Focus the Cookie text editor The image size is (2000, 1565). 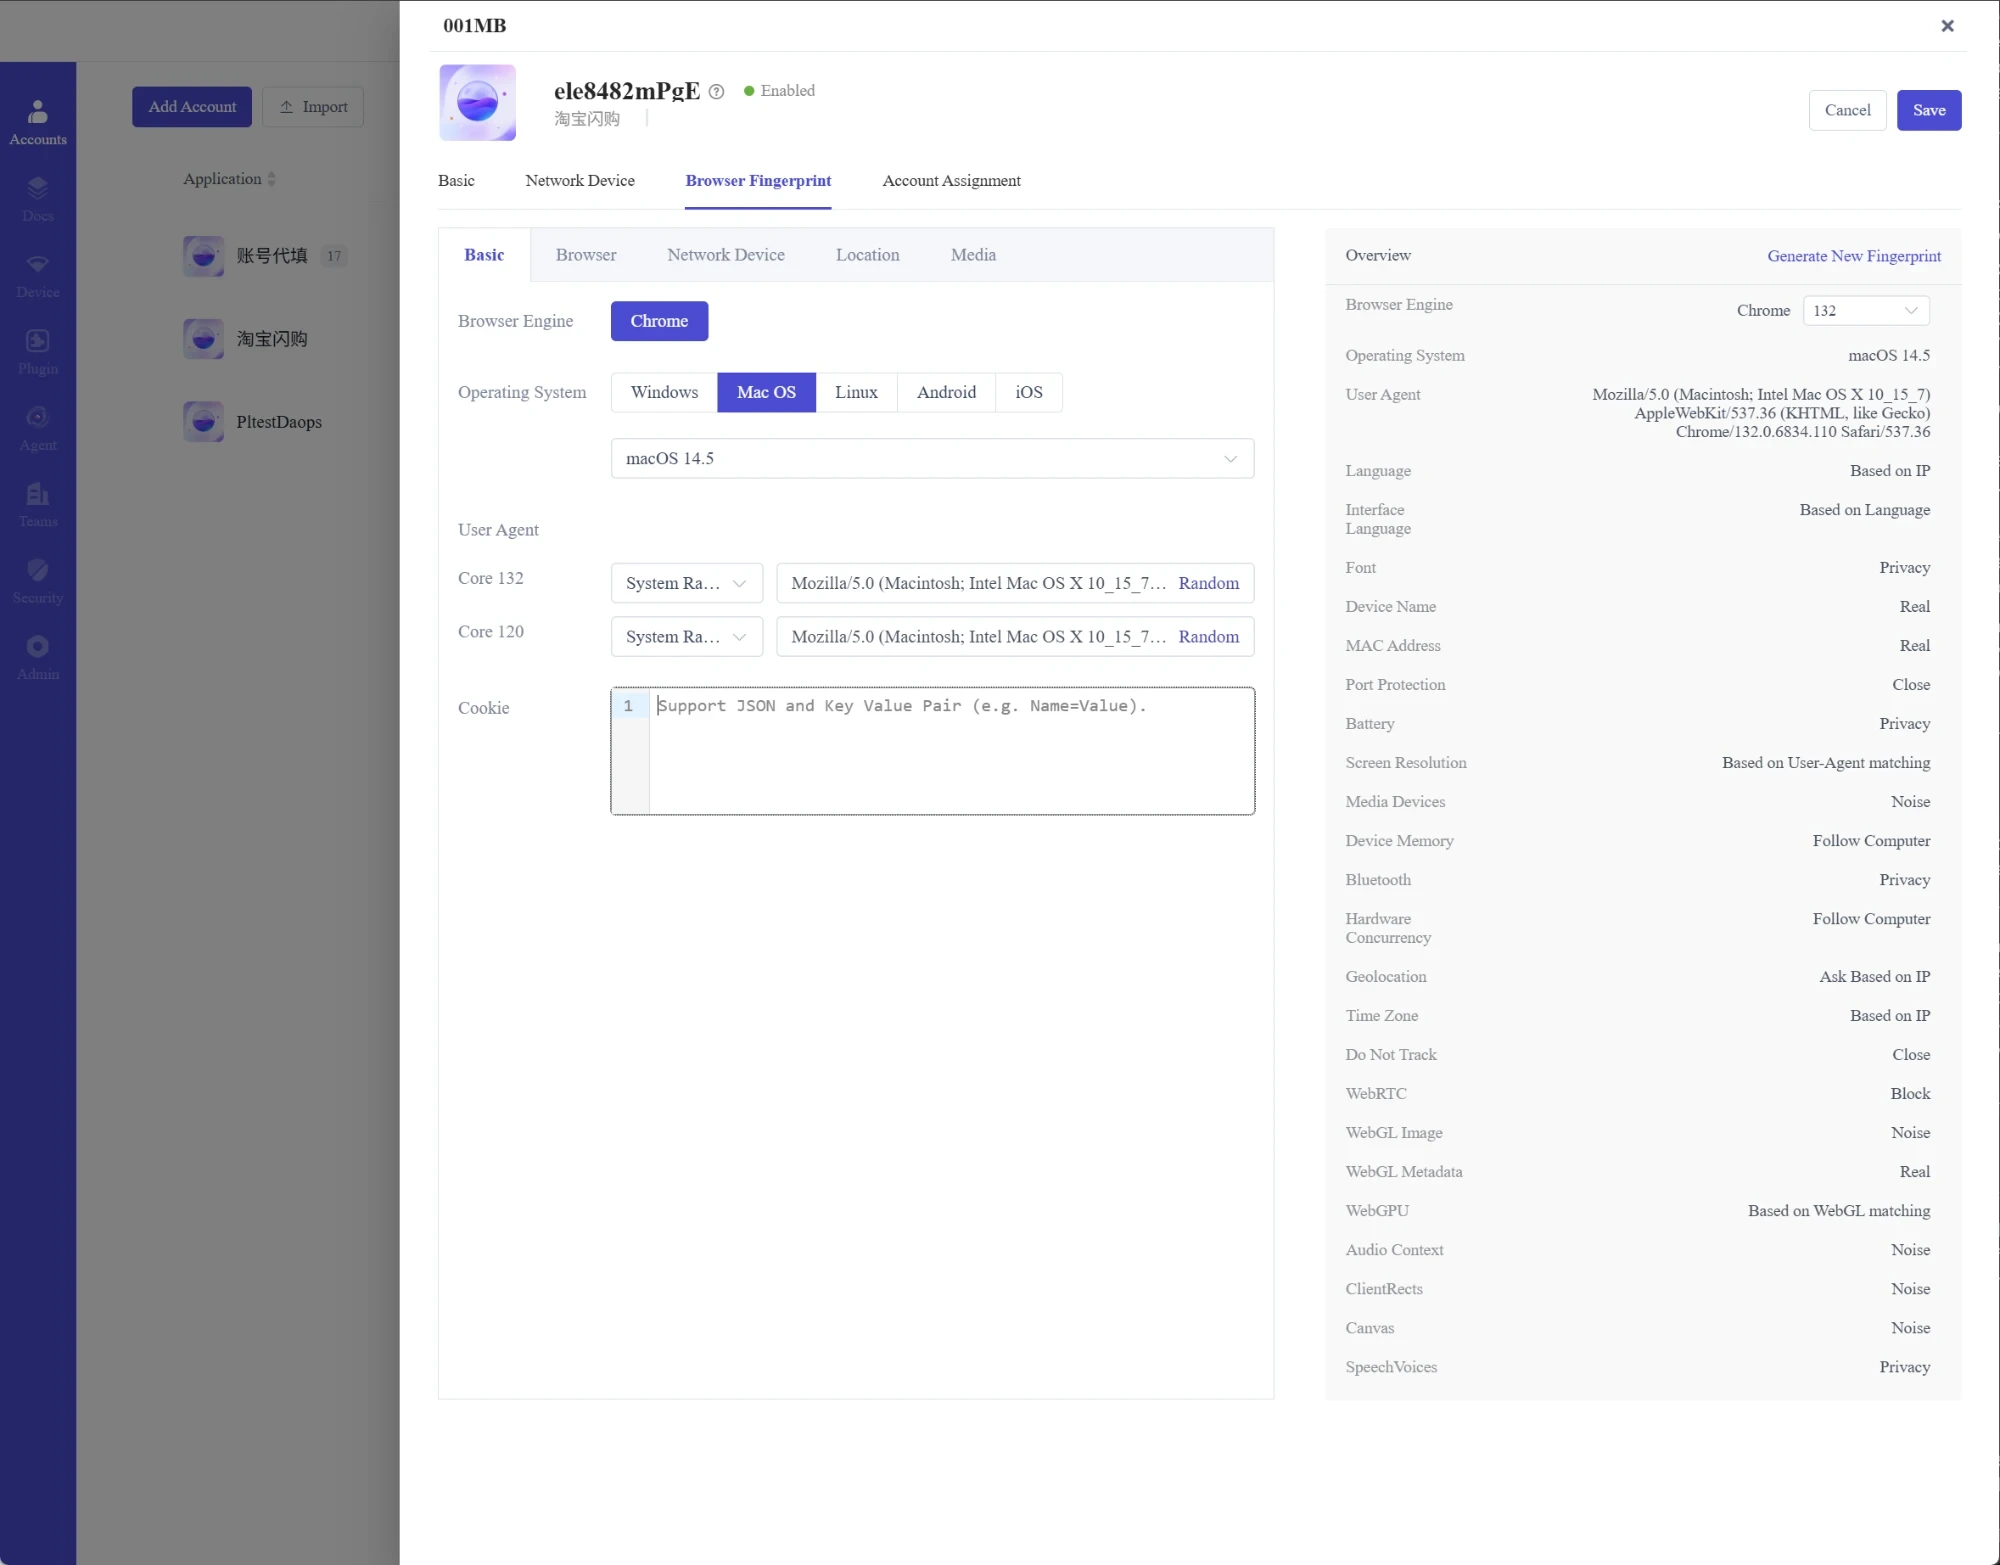(x=932, y=751)
